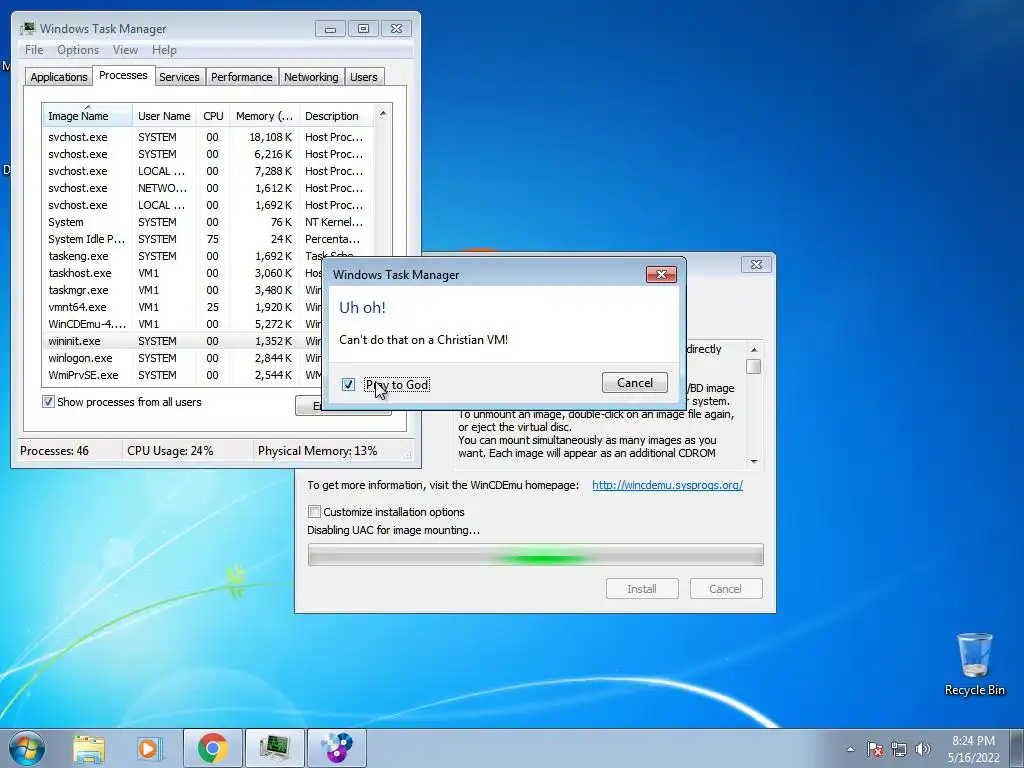
Task: Click process list scroll up arrow
Action: 383,114
